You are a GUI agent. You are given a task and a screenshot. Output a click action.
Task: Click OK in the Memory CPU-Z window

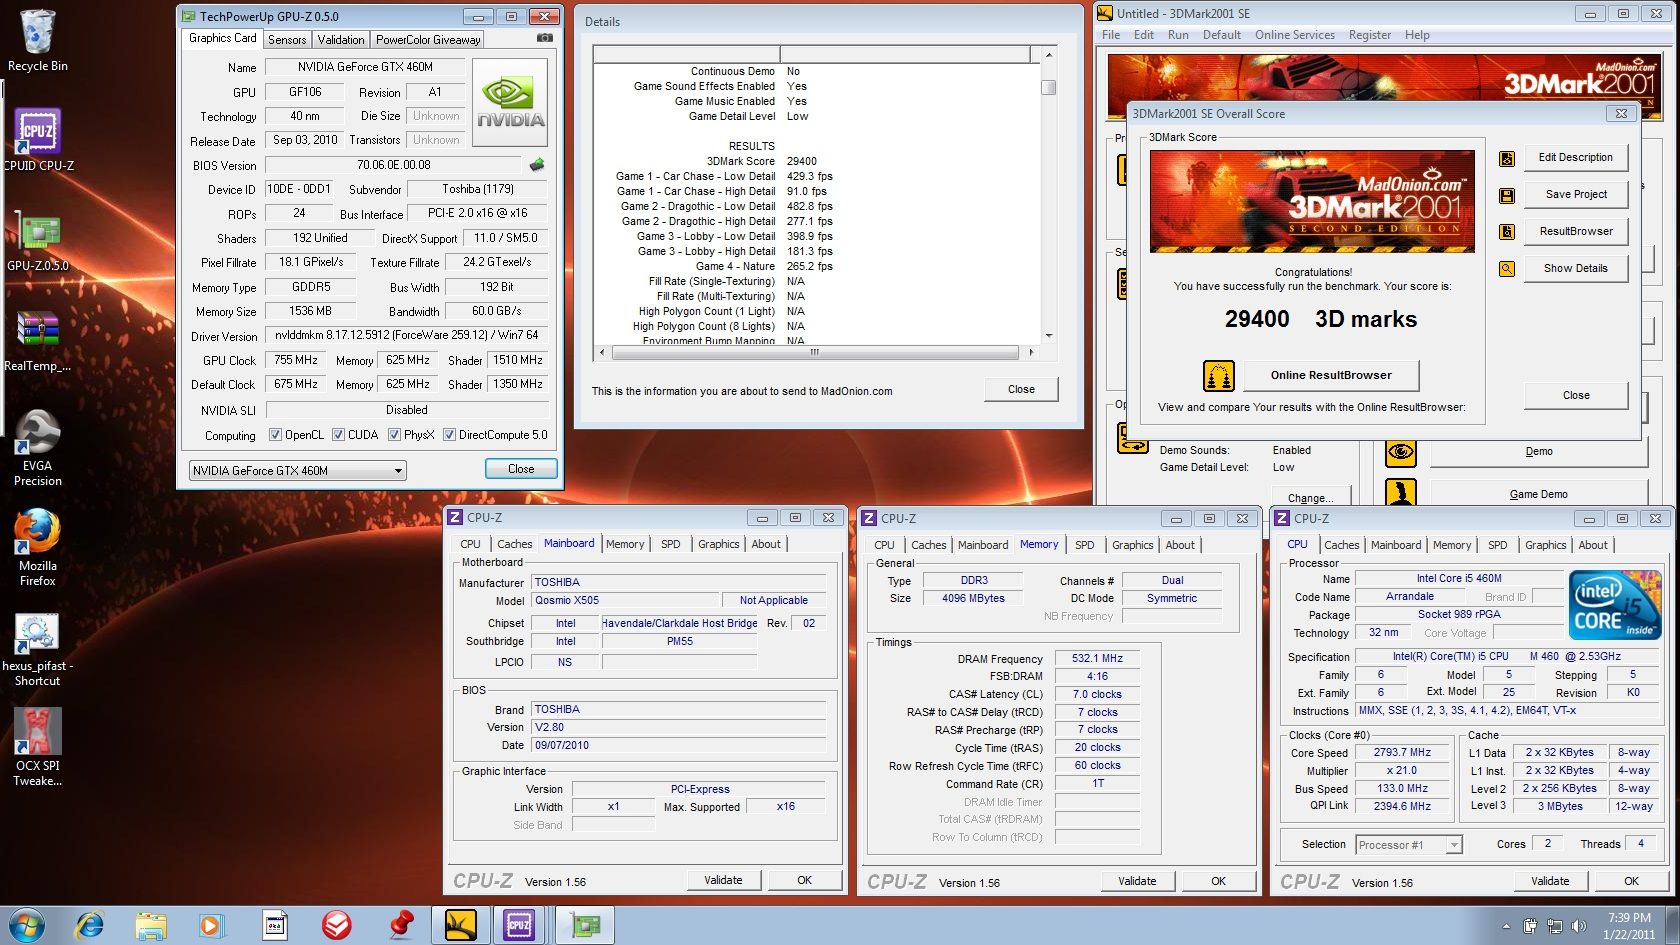1218,882
